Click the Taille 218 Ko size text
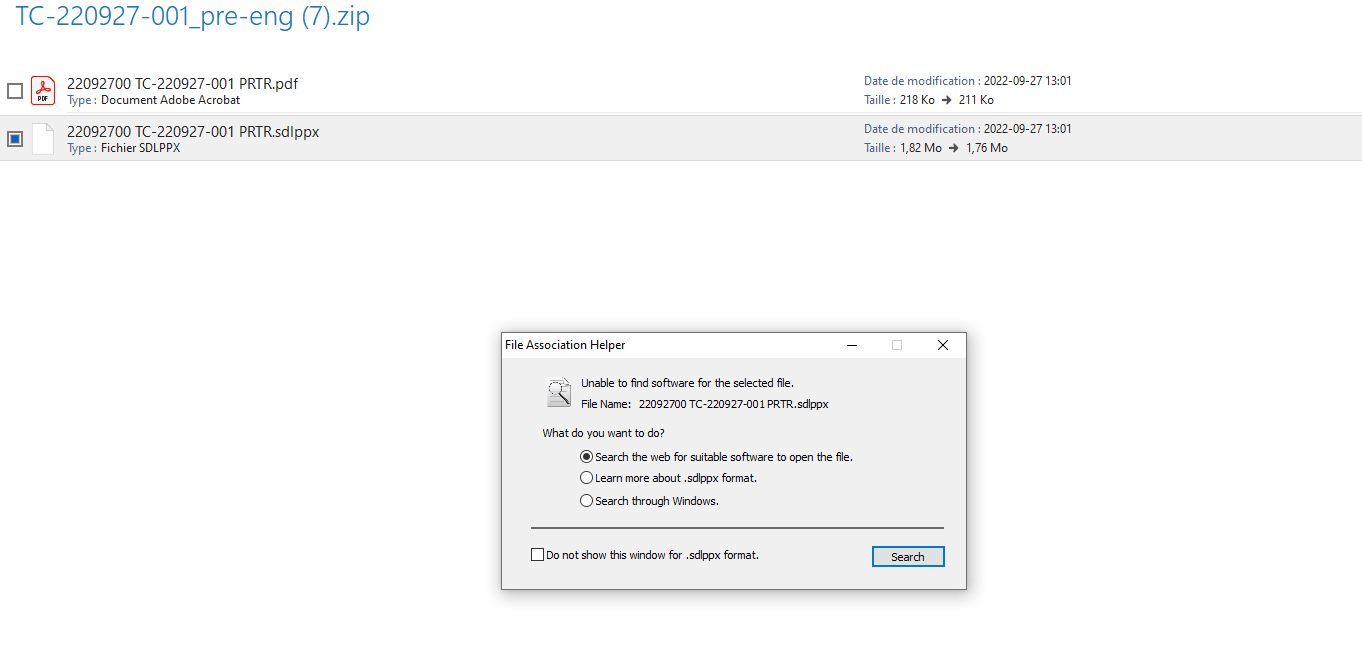This screenshot has width=1362, height=662. click(x=899, y=99)
